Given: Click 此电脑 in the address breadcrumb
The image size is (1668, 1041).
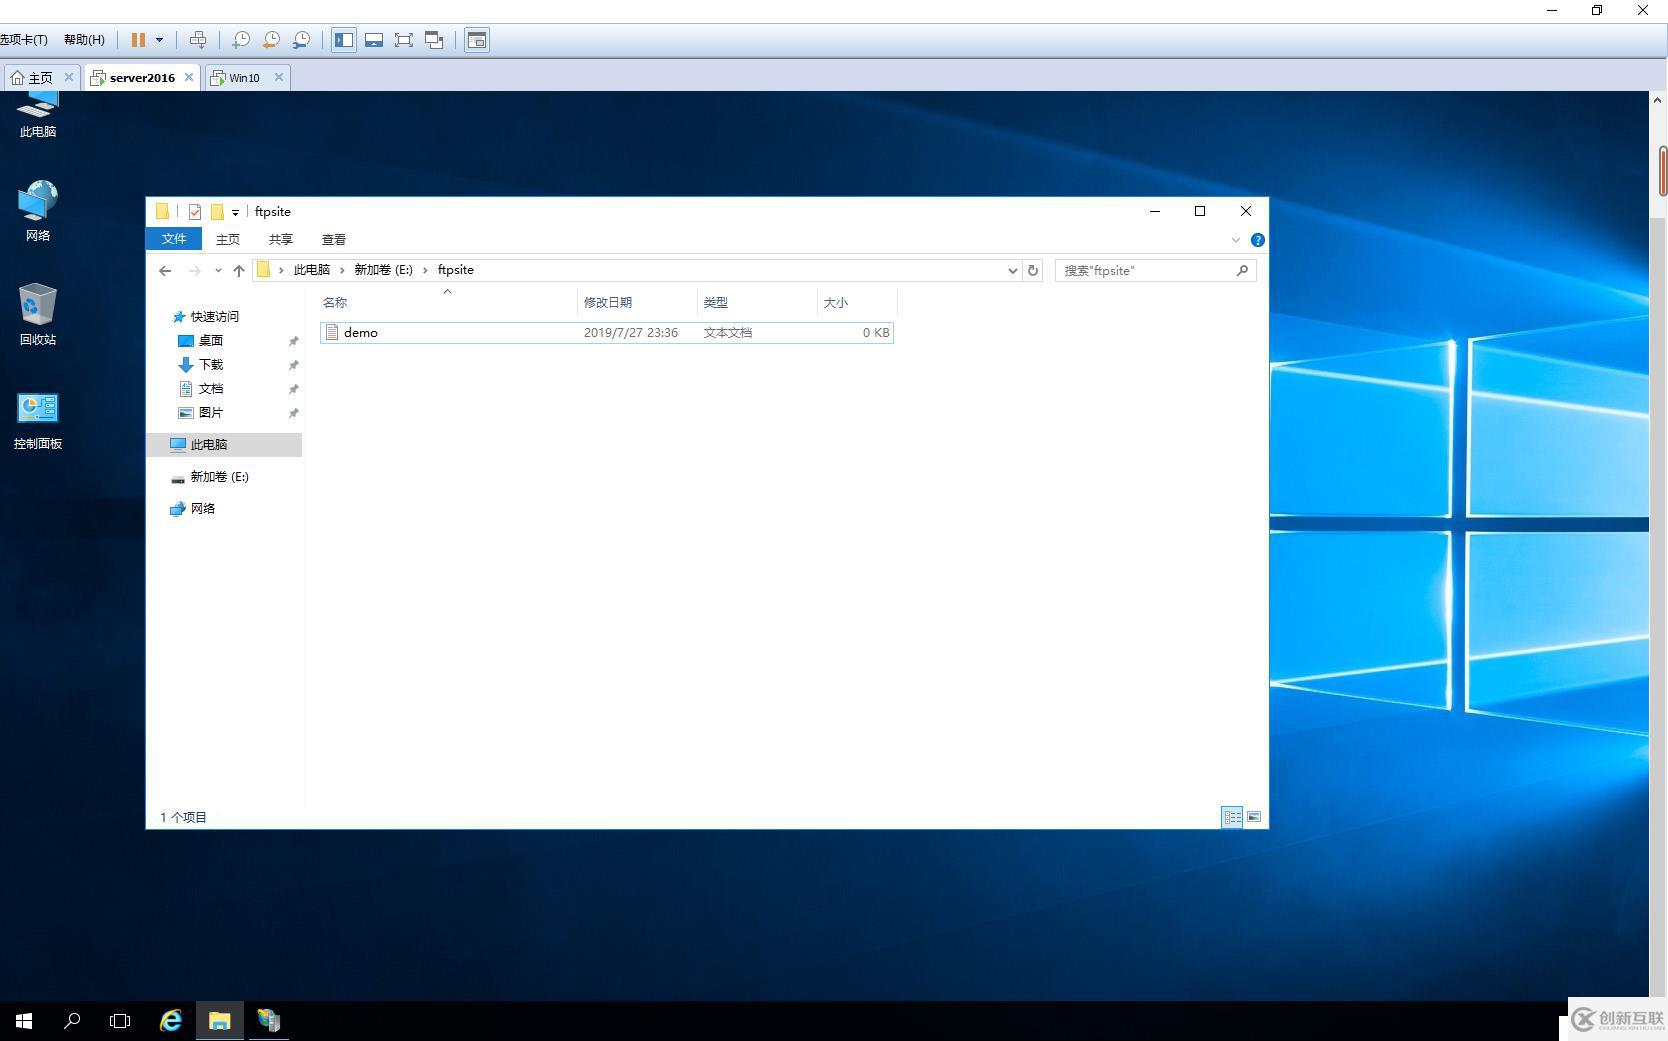Looking at the screenshot, I should click(x=311, y=270).
